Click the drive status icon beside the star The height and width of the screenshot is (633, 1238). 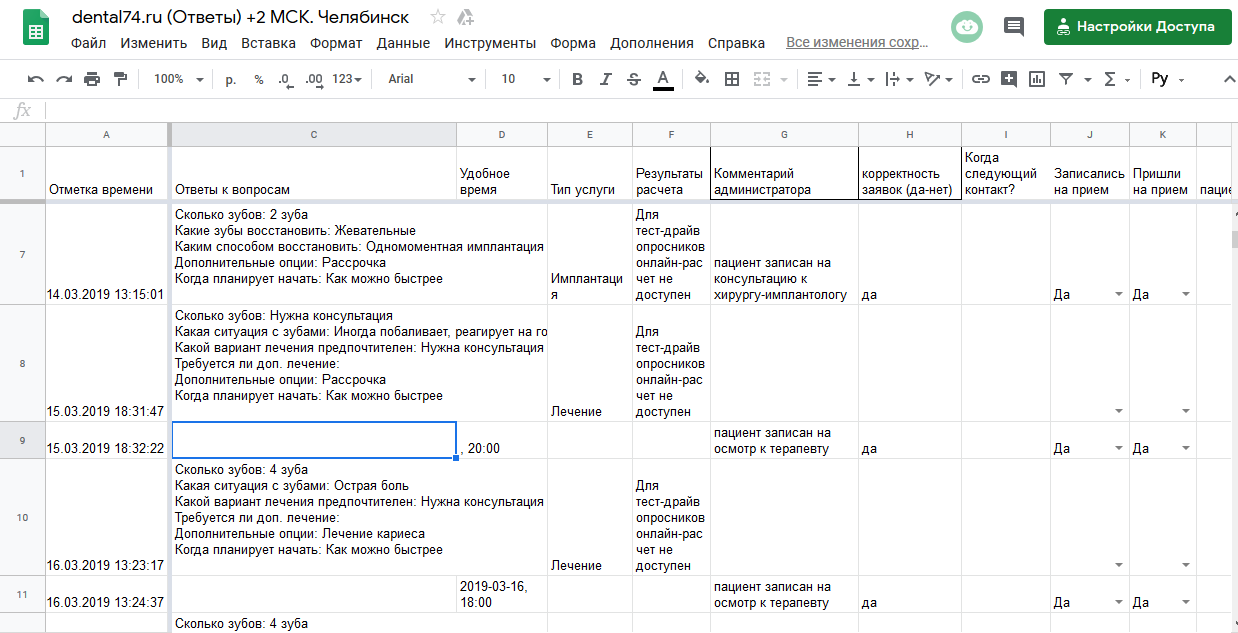point(465,17)
